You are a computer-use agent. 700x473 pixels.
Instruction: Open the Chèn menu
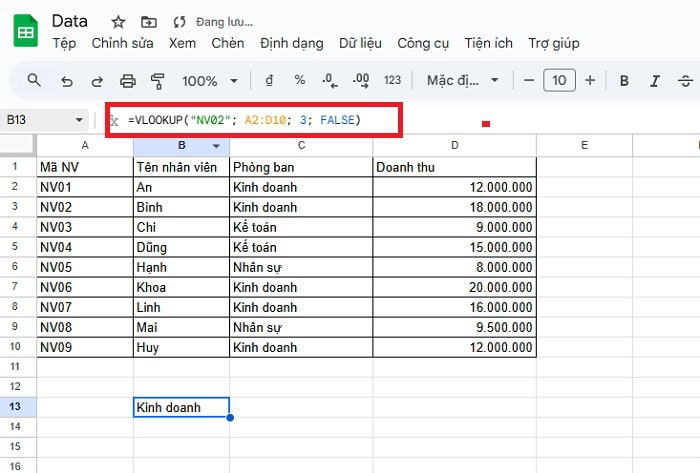[x=228, y=43]
